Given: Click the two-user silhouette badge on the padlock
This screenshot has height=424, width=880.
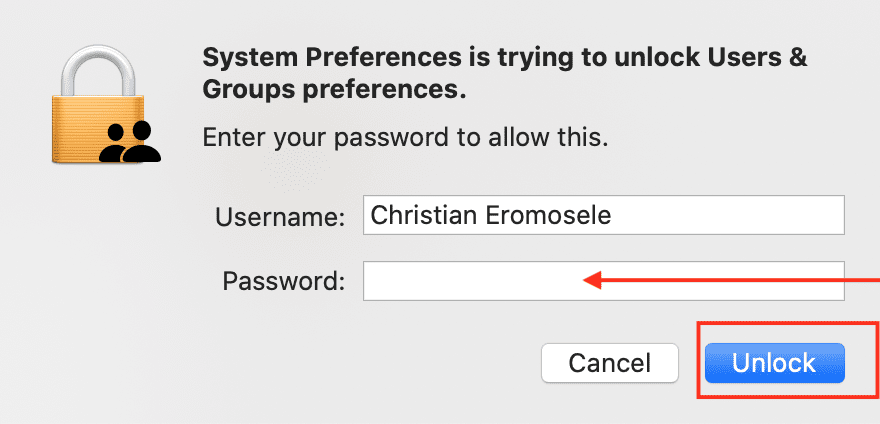Looking at the screenshot, I should [130, 142].
